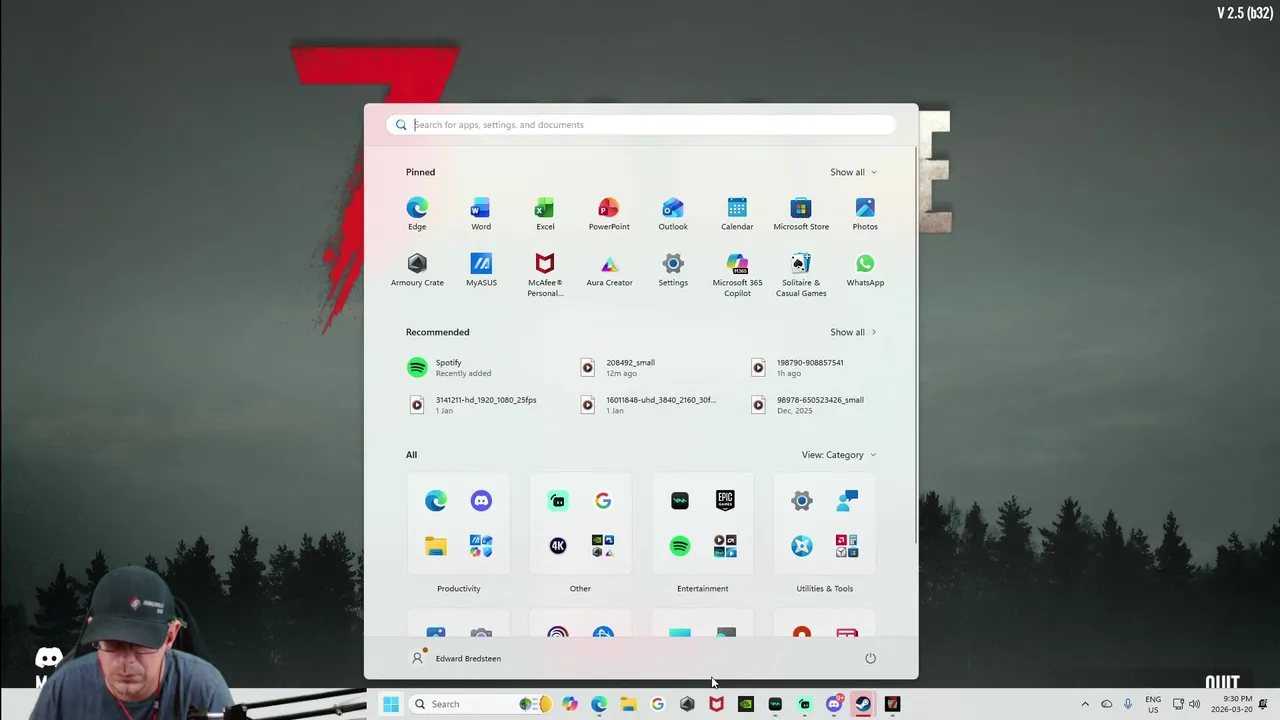Click the power button in Start menu
The width and height of the screenshot is (1280, 720).
click(x=870, y=658)
